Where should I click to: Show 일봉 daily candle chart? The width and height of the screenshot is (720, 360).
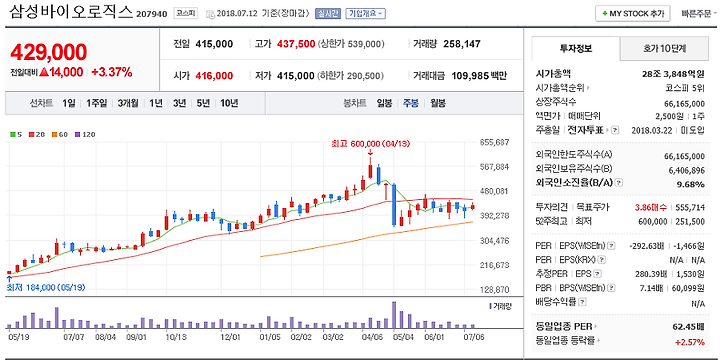(x=384, y=103)
